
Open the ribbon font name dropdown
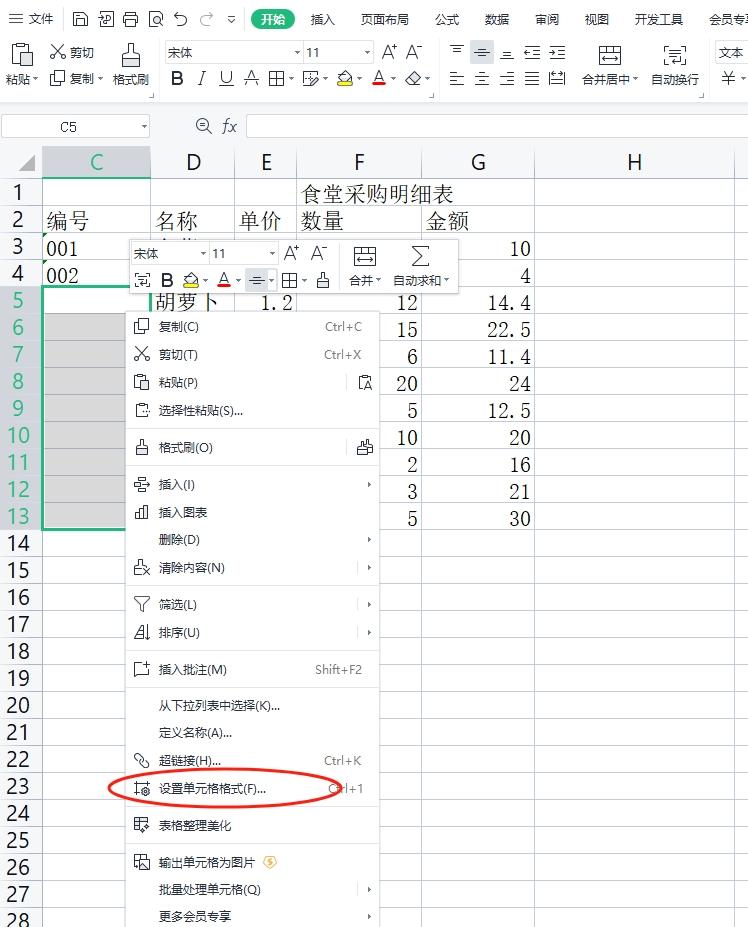297,53
